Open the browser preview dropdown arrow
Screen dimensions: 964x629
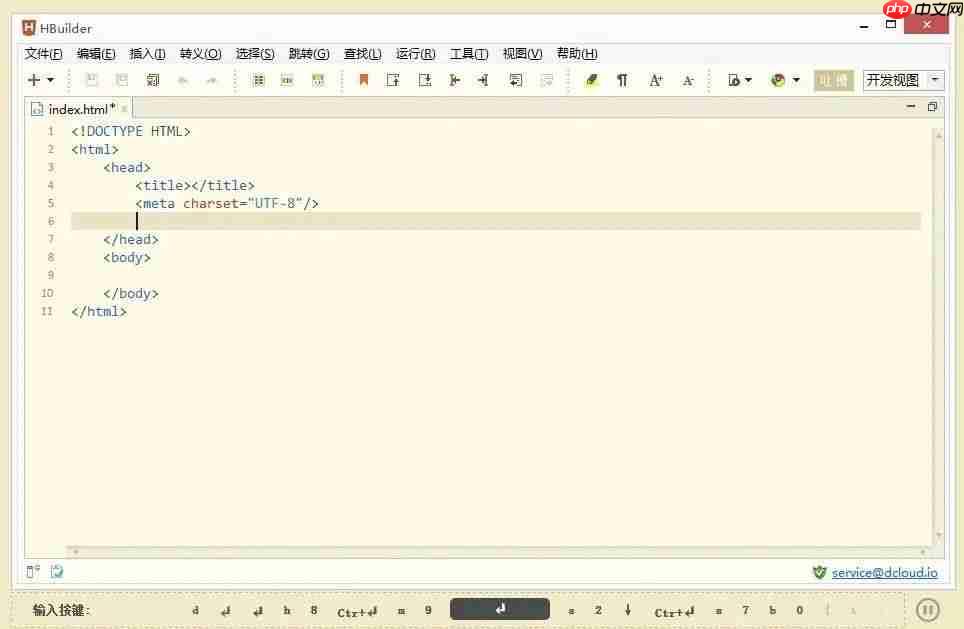[748, 80]
